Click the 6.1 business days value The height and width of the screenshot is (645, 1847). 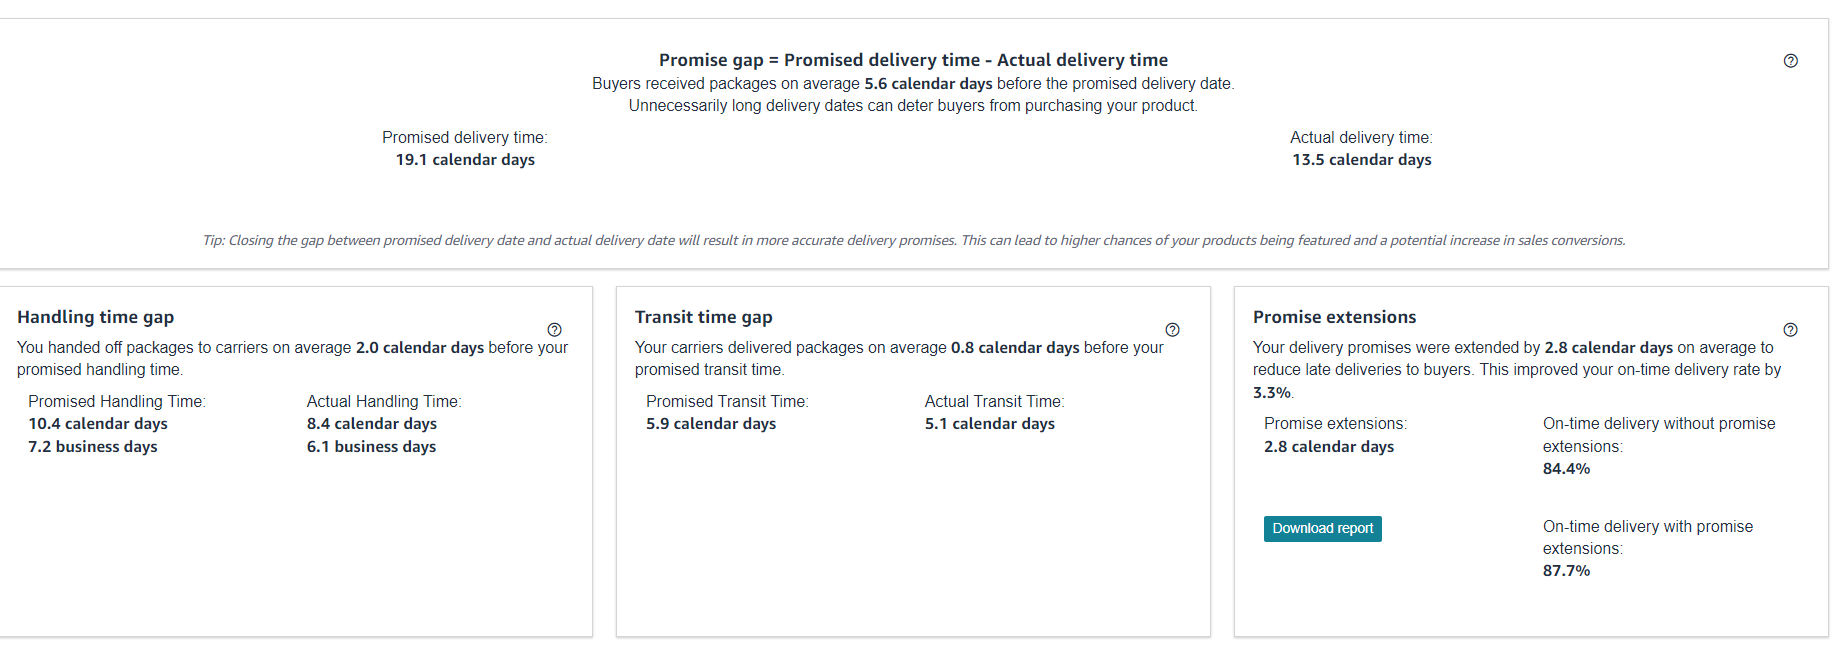371,447
